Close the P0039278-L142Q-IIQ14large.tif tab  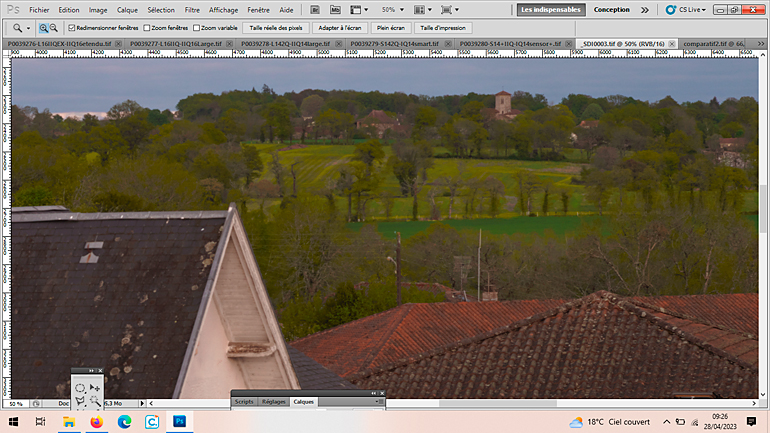[x=339, y=44]
